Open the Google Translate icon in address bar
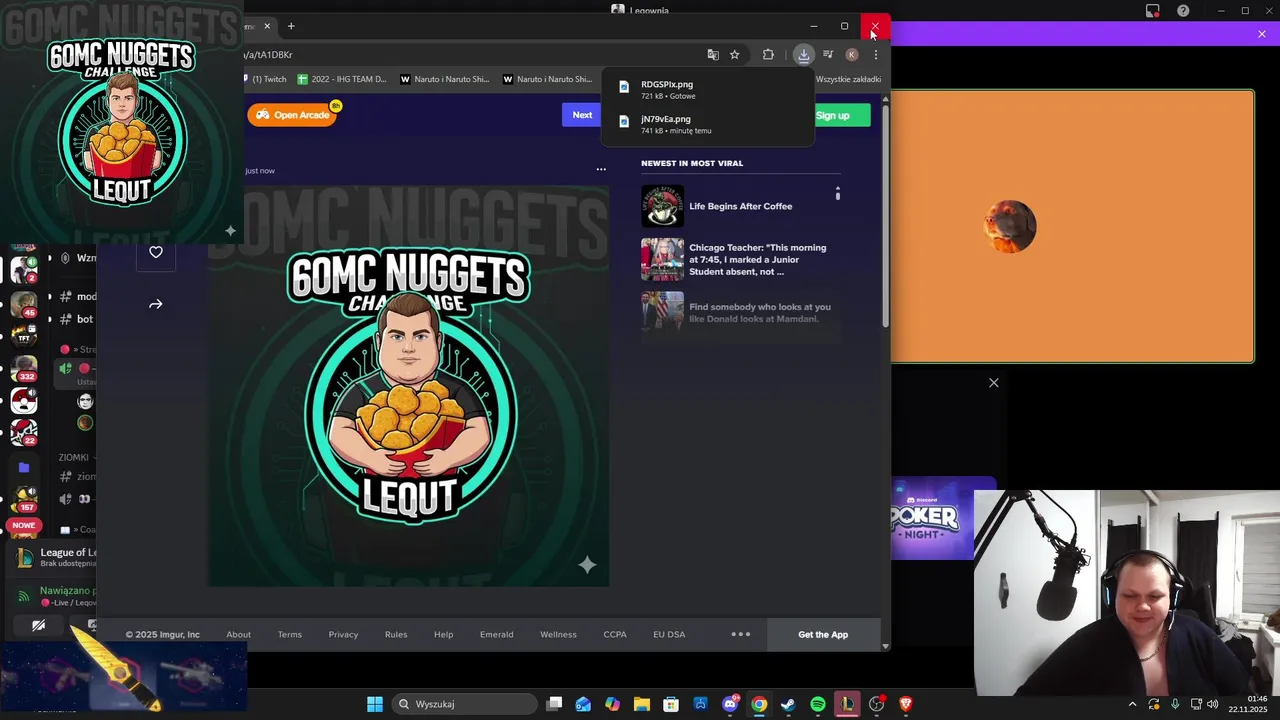Viewport: 1280px width, 720px height. (713, 55)
